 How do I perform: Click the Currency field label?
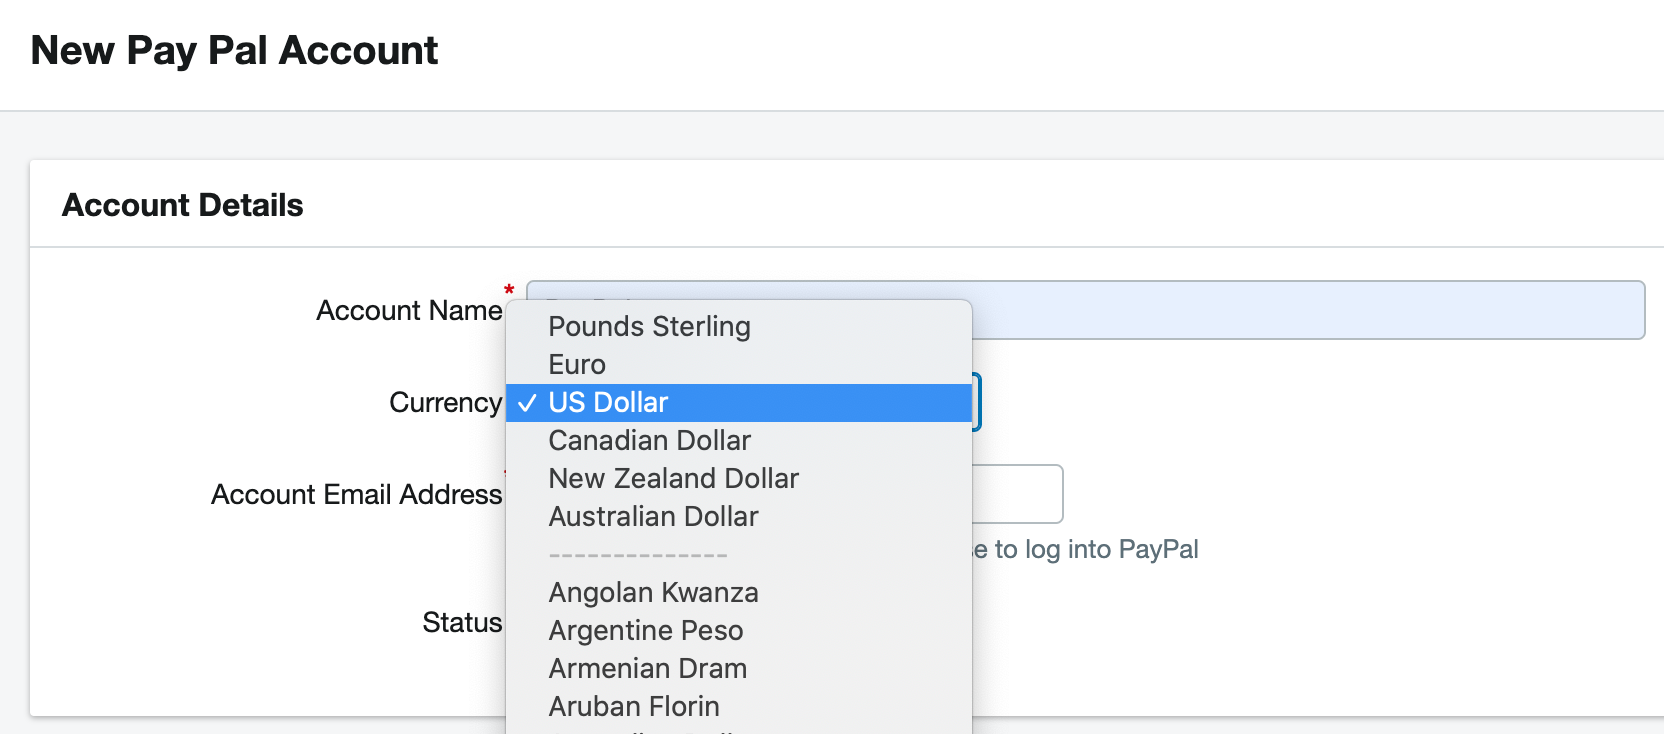tap(446, 403)
